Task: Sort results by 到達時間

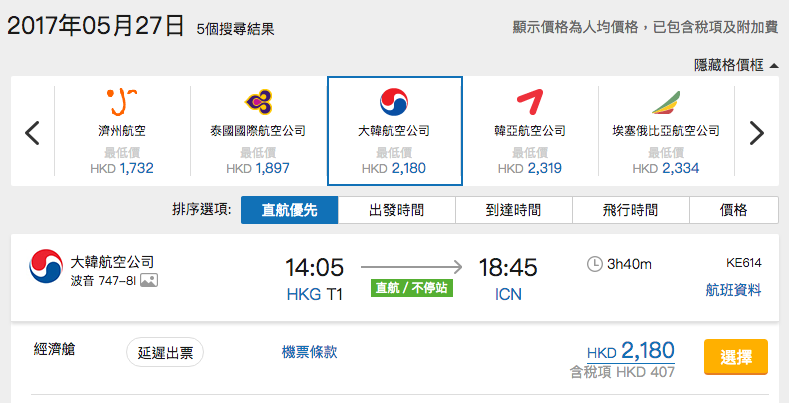Action: pos(514,210)
